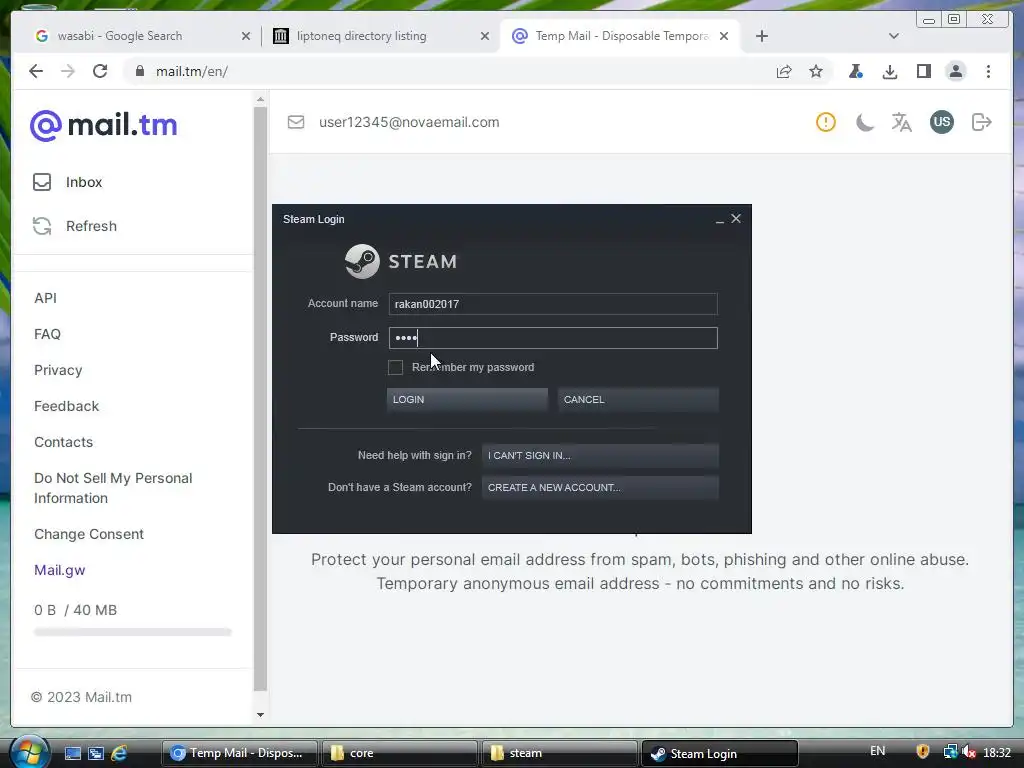Click the Steam Account name field
Screen dimensions: 1024x768
(x=552, y=304)
